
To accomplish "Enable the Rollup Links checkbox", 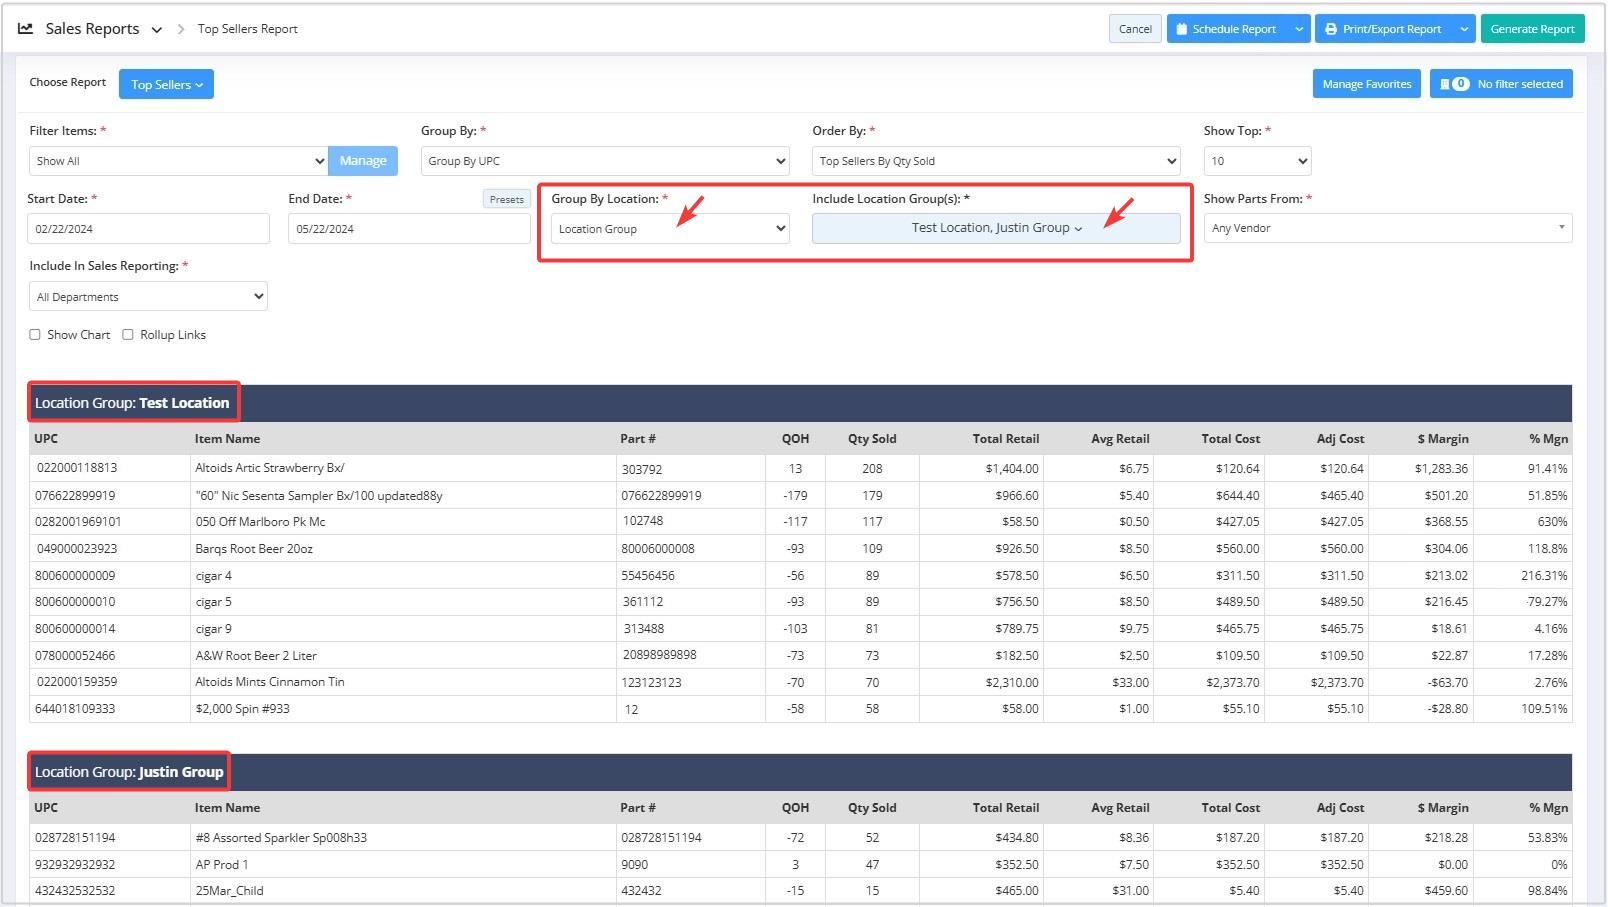I will point(128,335).
